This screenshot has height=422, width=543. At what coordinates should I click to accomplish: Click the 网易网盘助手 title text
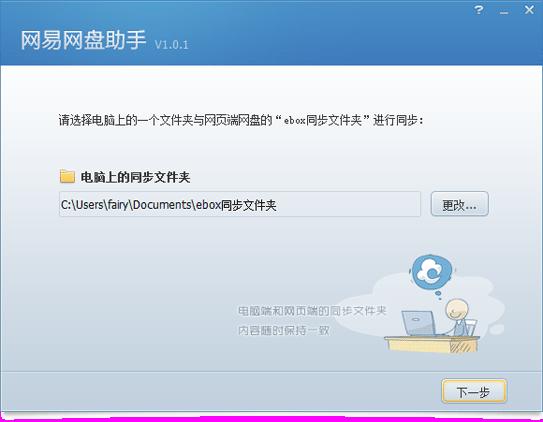pyautogui.click(x=83, y=40)
